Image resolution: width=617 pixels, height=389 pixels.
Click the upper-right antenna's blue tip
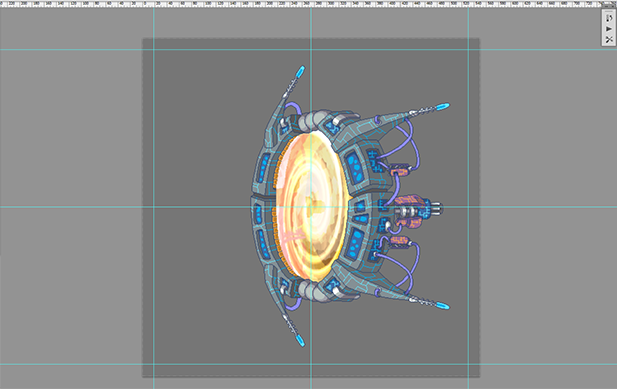[443, 106]
